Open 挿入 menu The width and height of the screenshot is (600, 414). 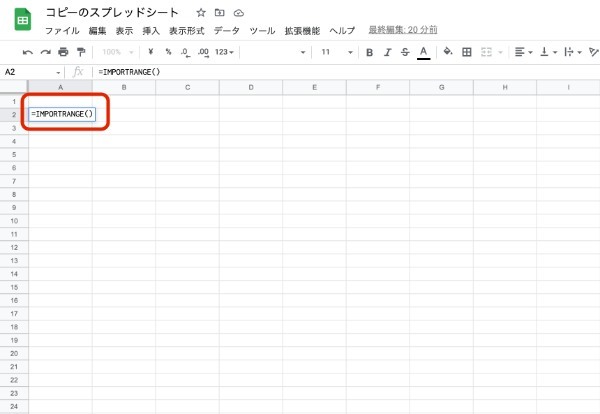151,30
